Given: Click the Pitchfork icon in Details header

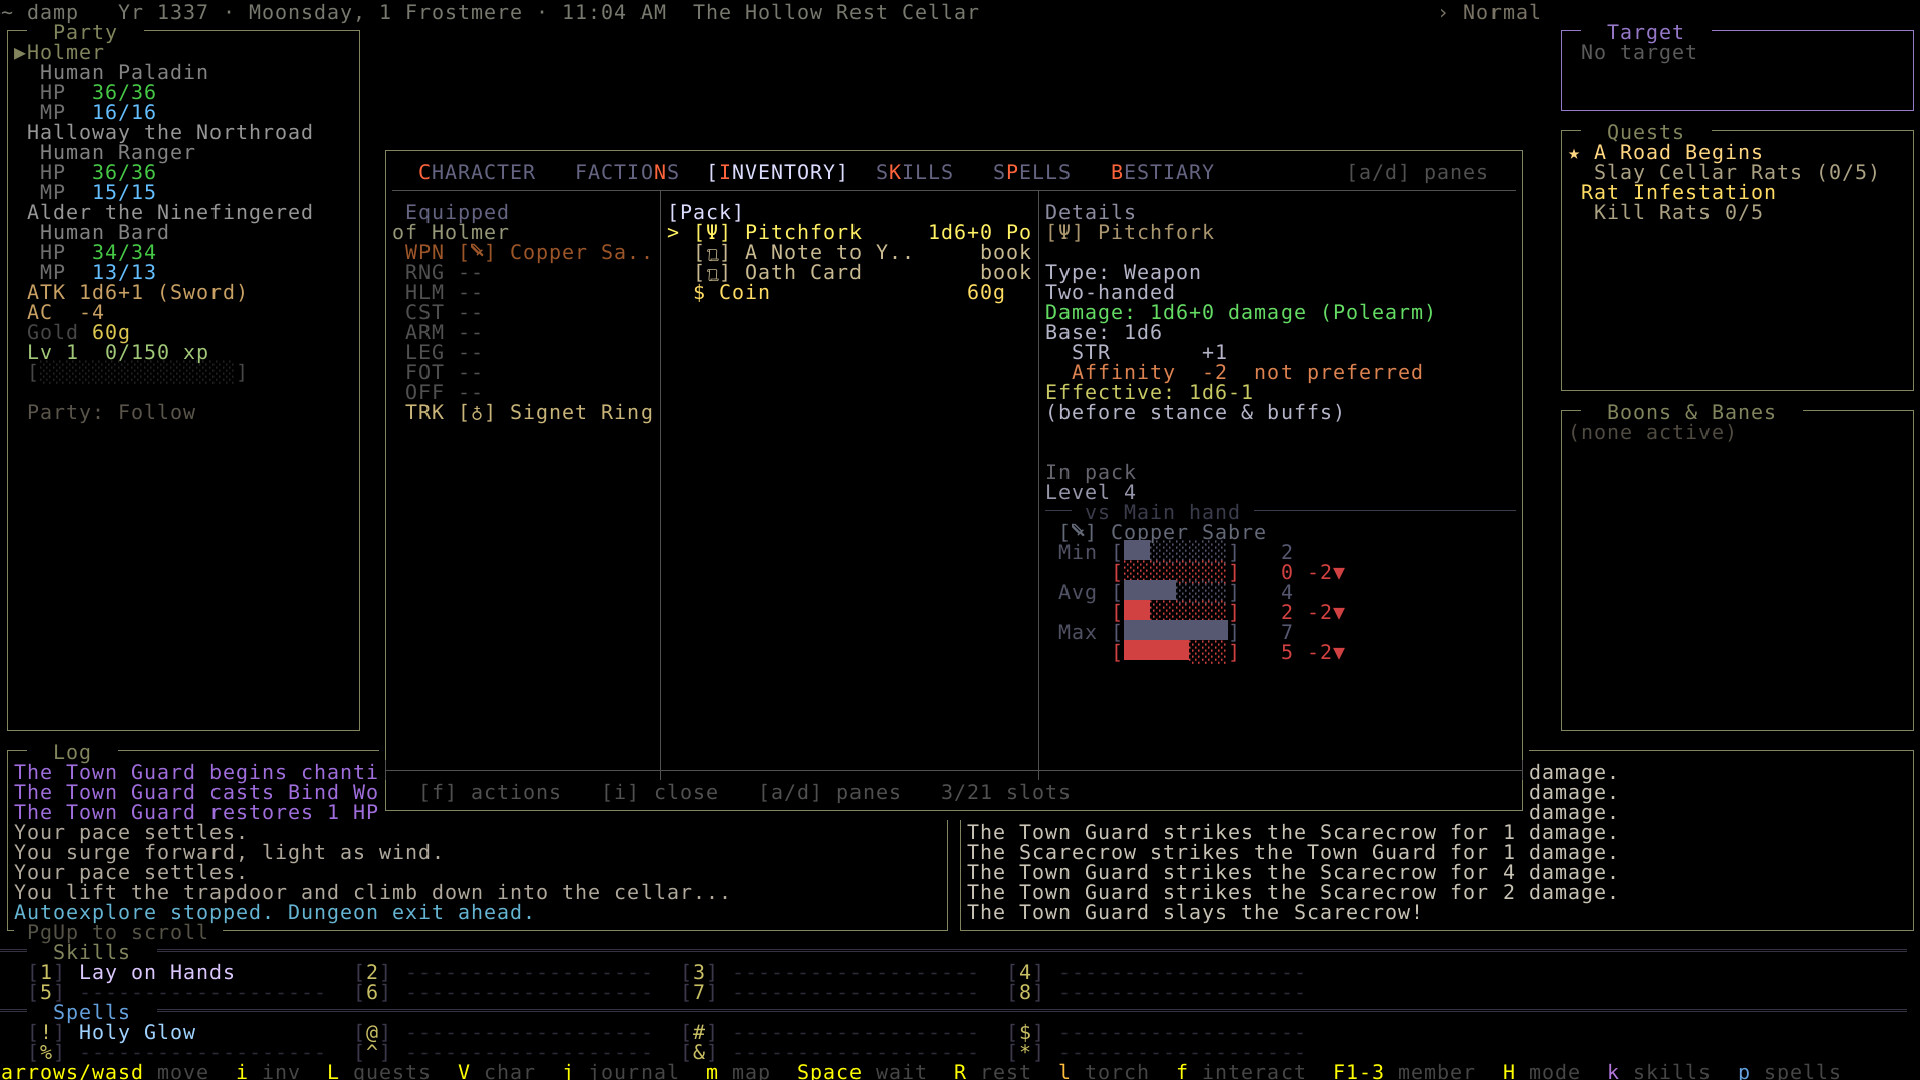Looking at the screenshot, I should [1064, 232].
